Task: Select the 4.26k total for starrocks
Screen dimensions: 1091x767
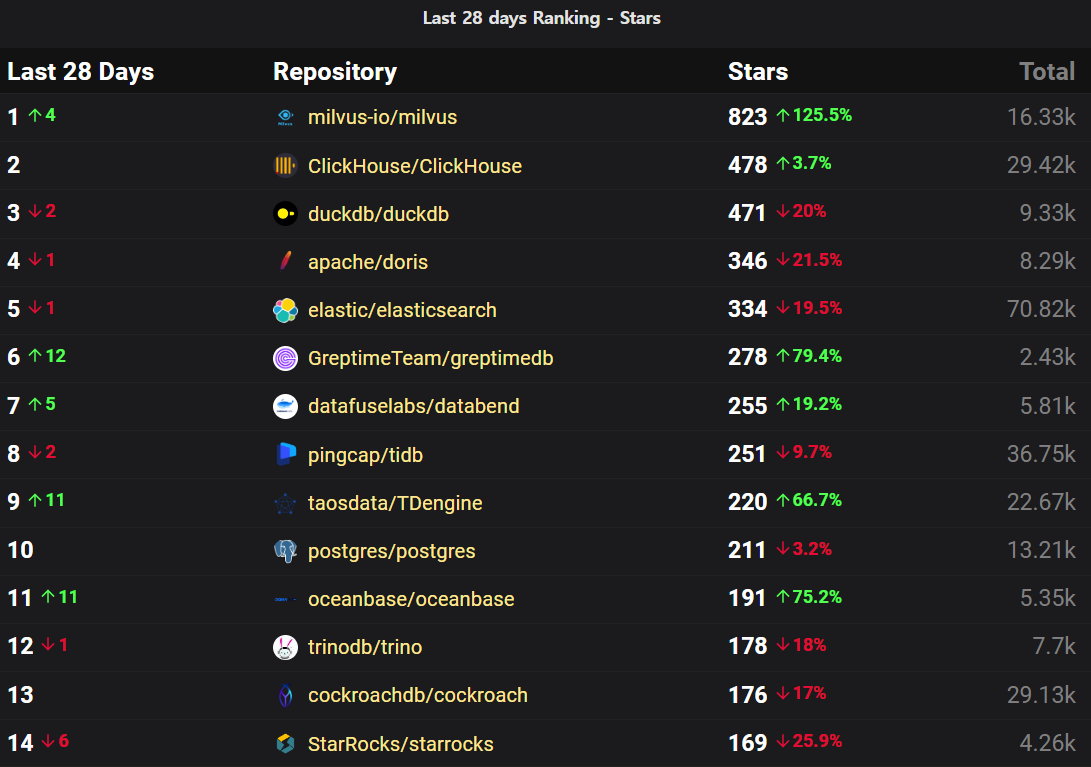Action: tap(1047, 743)
